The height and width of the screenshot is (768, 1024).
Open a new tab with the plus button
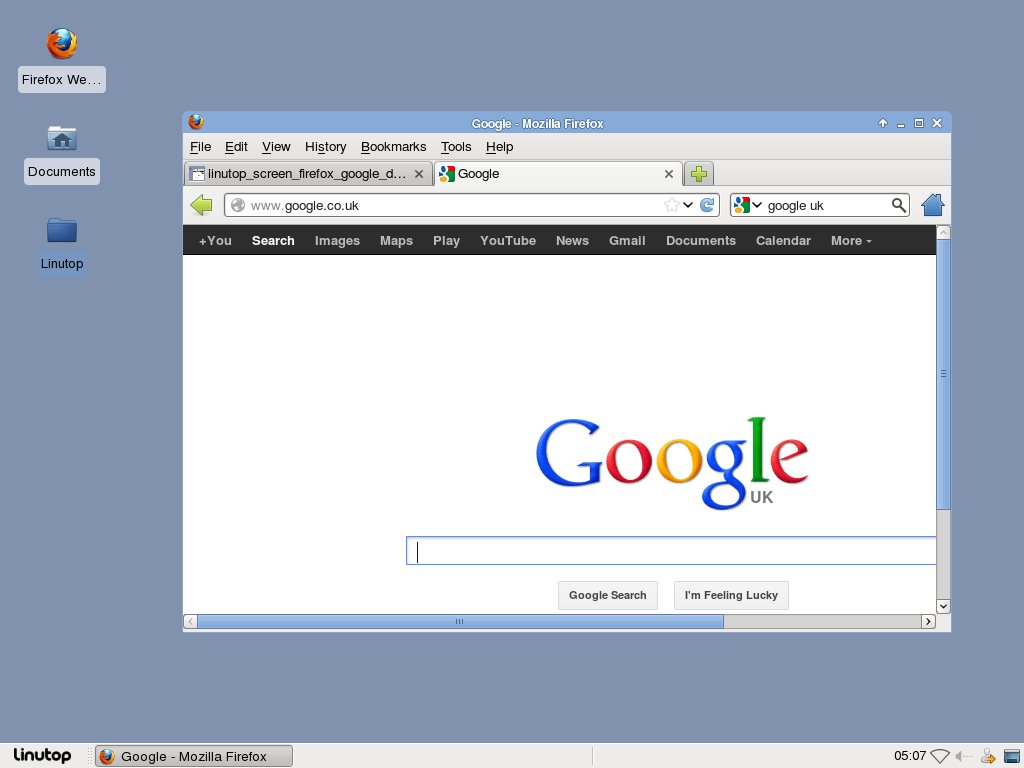coord(699,174)
